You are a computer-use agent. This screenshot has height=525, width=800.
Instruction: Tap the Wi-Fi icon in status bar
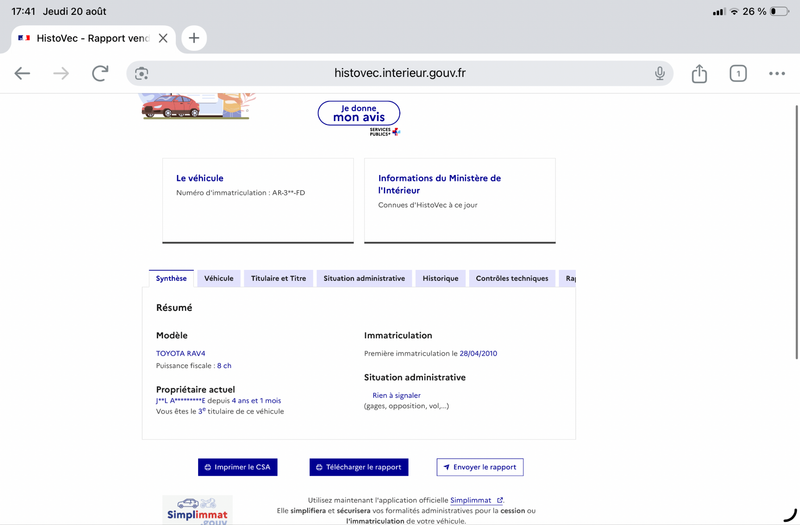(x=734, y=11)
